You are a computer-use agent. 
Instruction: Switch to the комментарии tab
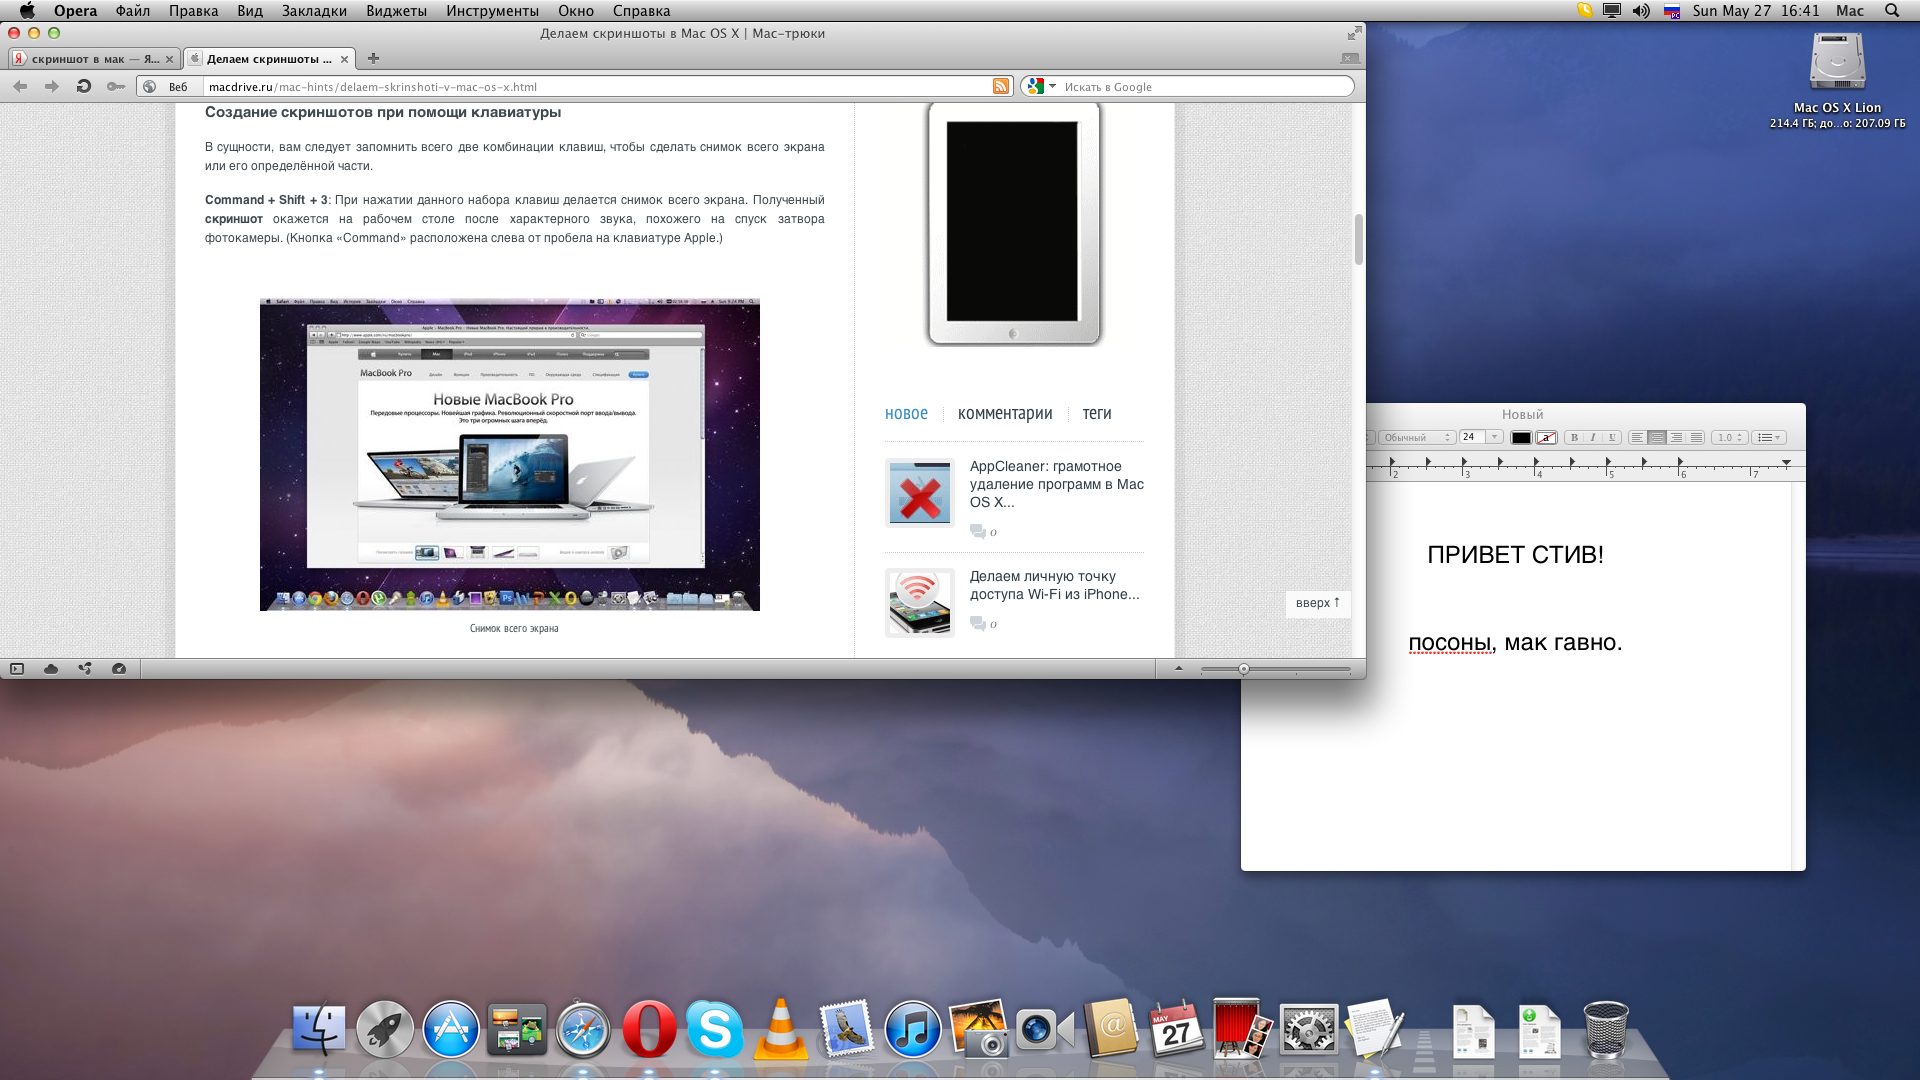point(1004,414)
